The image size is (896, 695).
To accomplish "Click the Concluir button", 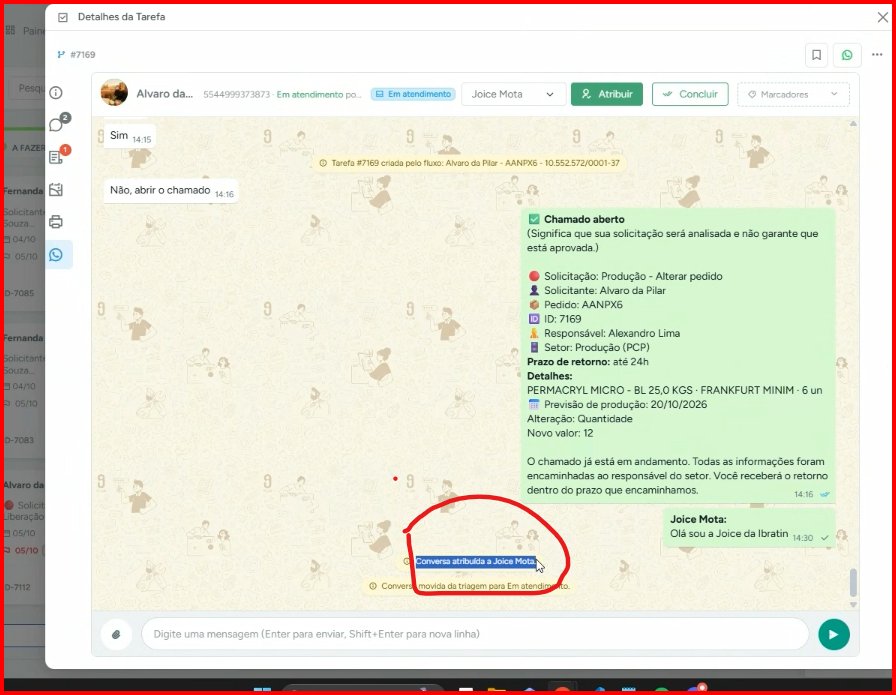I will click(690, 94).
